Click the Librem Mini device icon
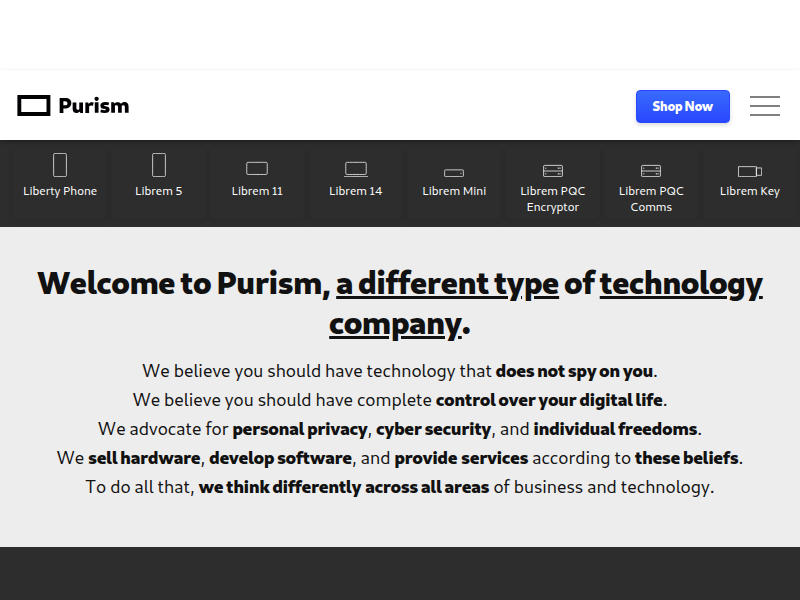Viewport: 800px width, 600px height. click(454, 173)
